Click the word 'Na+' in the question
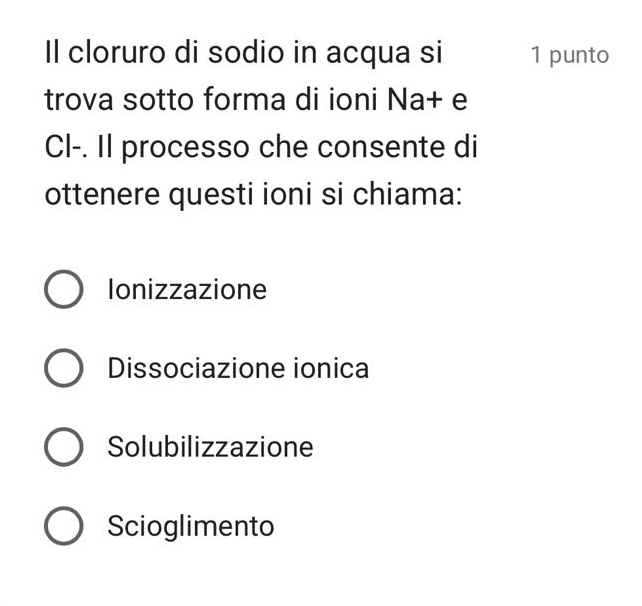Viewport: 642px width, 606px height. pos(415,100)
